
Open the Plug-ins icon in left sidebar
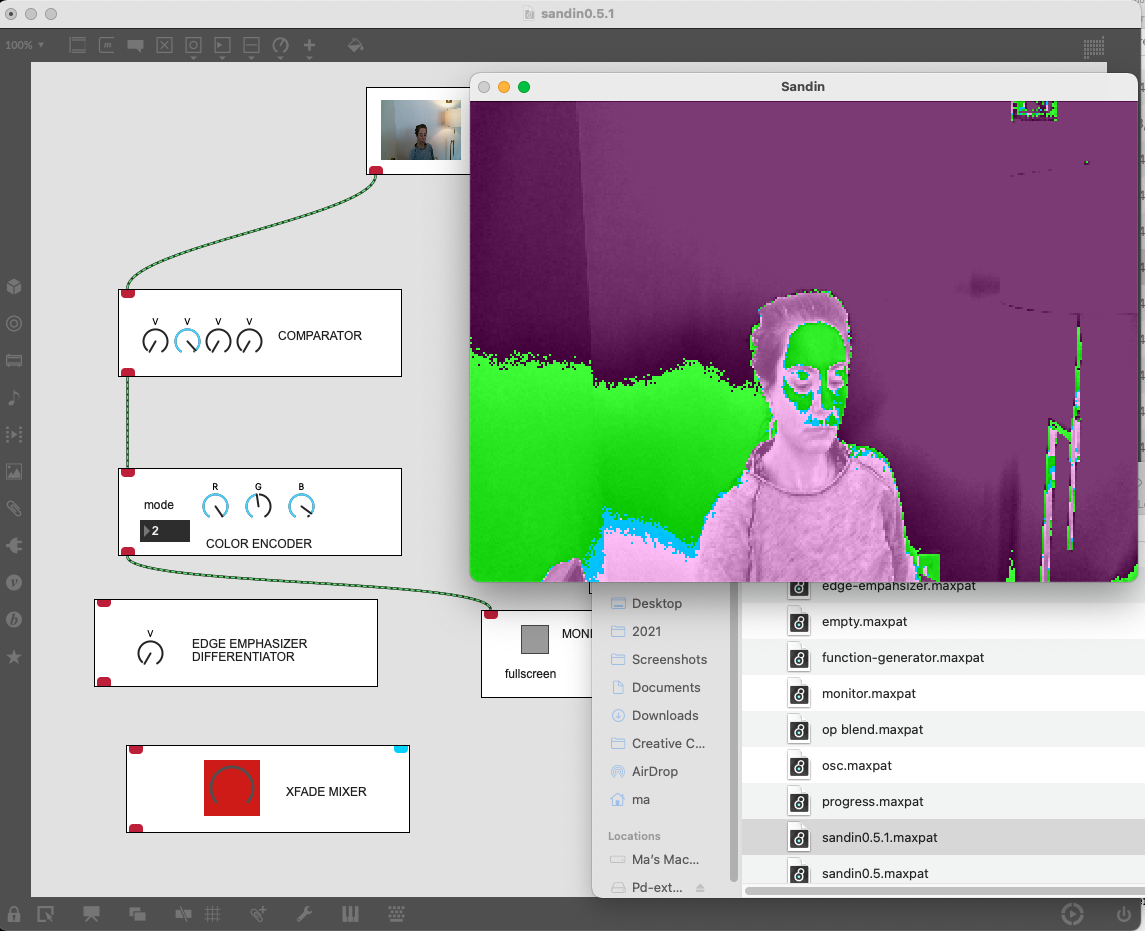tap(14, 545)
